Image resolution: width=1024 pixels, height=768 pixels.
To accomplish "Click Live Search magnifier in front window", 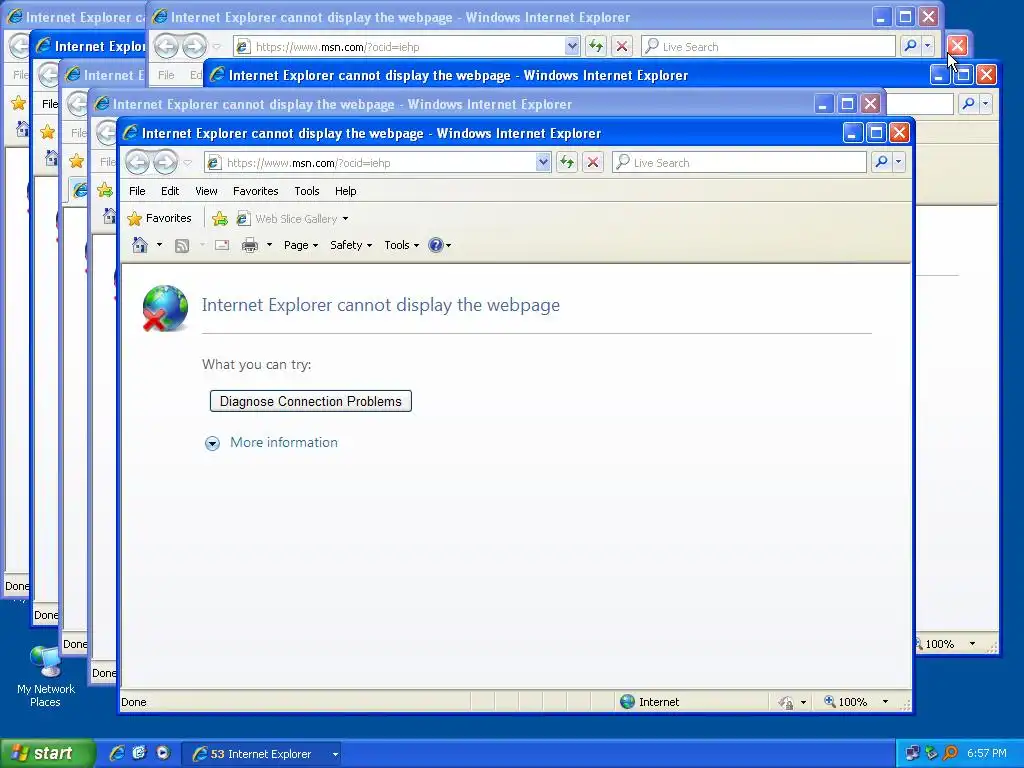I will pos(881,161).
